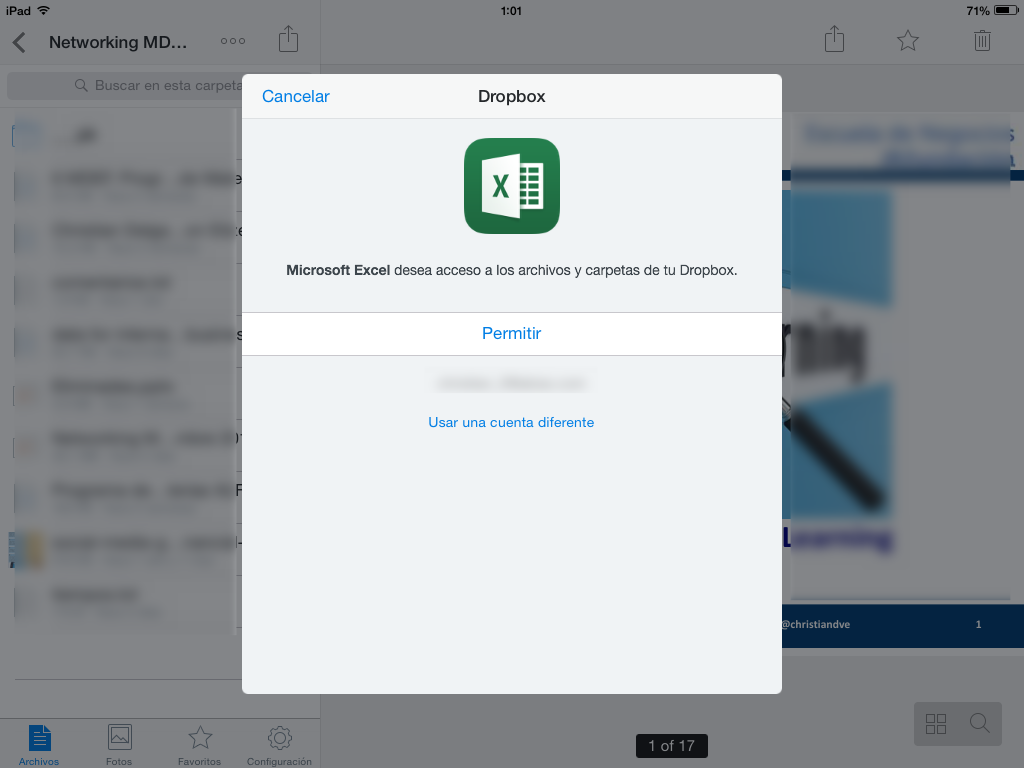1024x768 pixels.
Task: Go back using the left arrow
Action: (19, 42)
